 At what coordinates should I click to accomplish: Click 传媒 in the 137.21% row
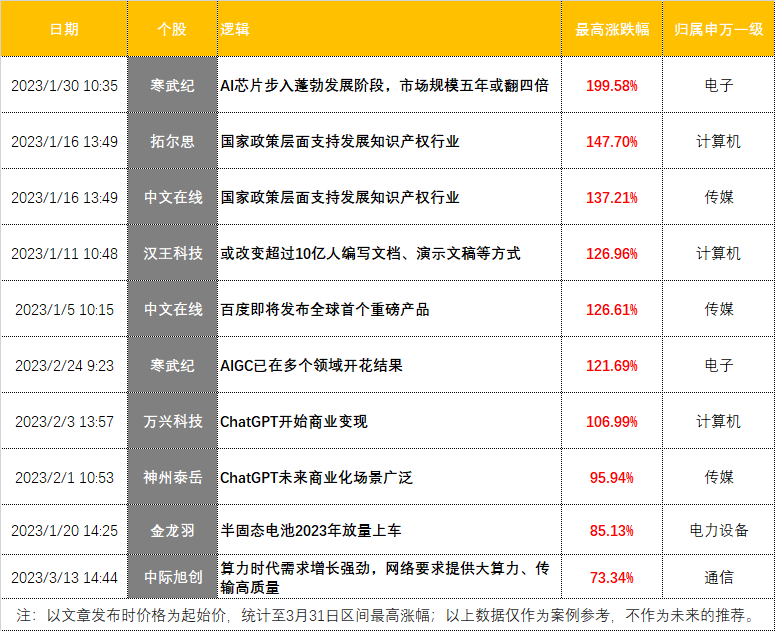[x=719, y=198]
